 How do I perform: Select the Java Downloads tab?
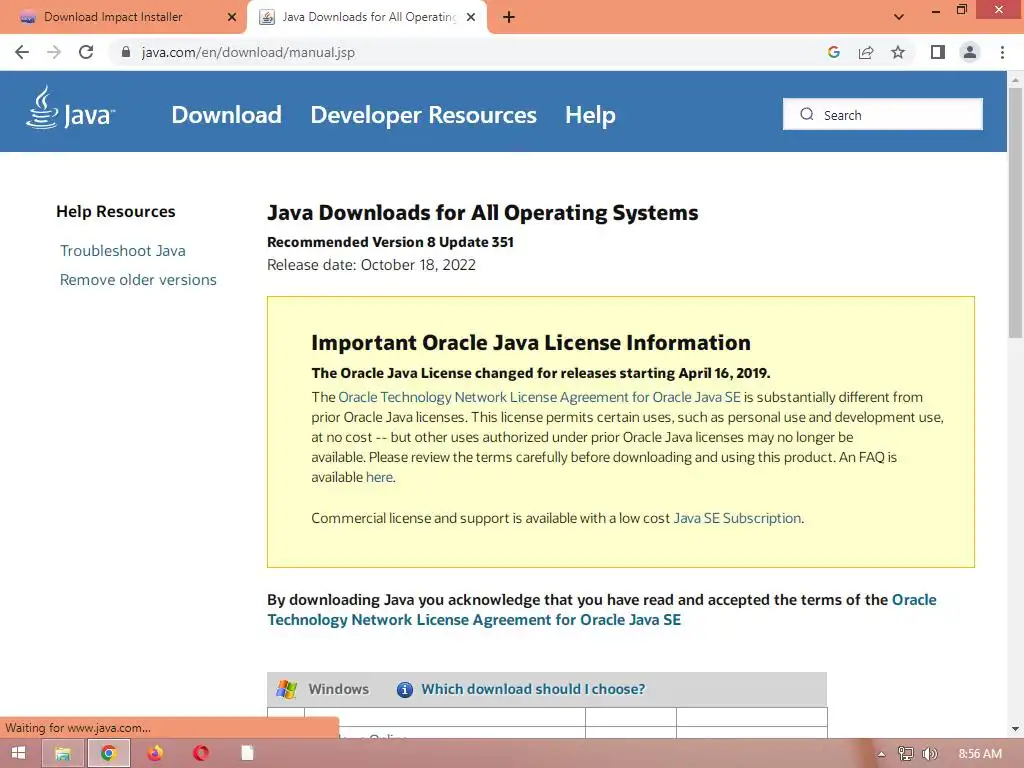(366, 17)
